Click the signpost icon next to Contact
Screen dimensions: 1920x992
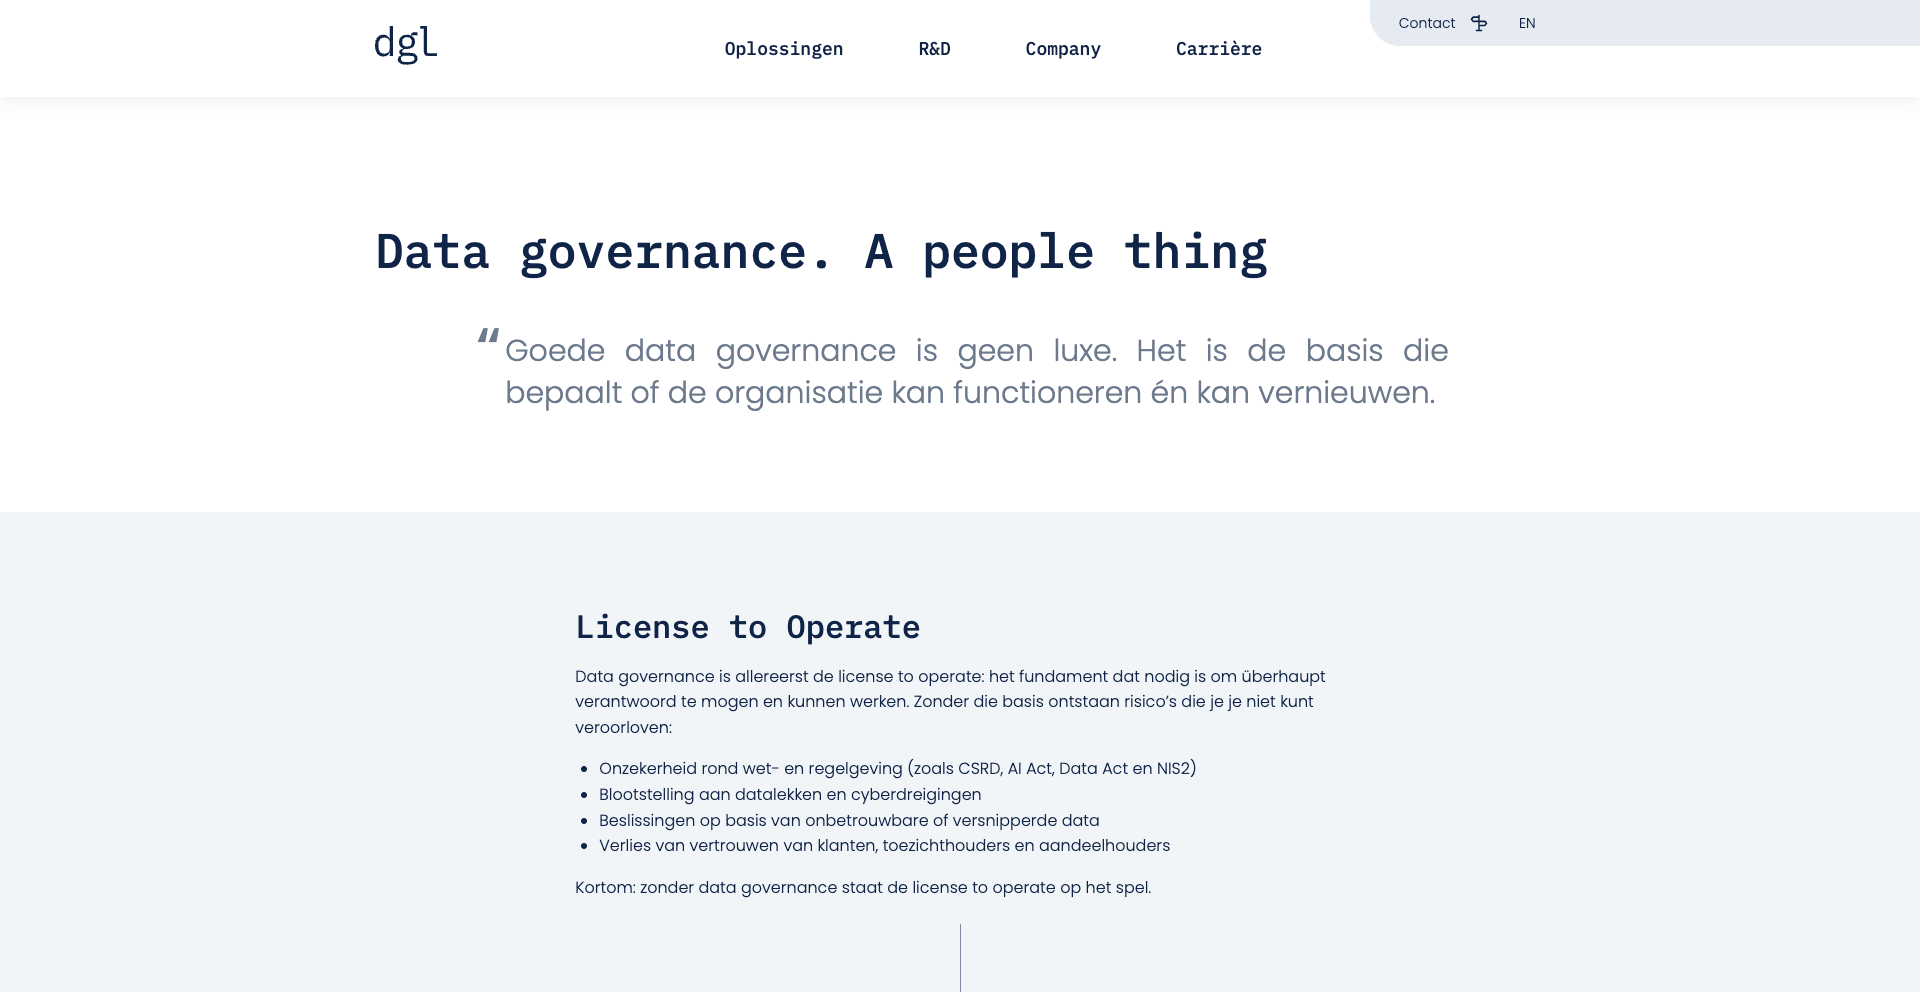point(1479,22)
